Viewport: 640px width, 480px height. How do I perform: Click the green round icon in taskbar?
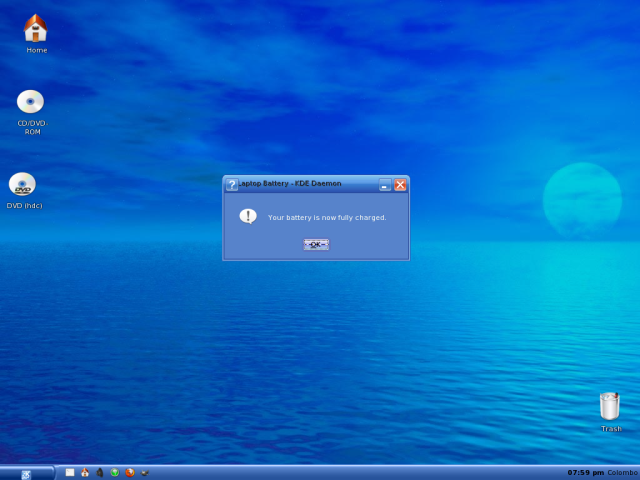tap(115, 472)
